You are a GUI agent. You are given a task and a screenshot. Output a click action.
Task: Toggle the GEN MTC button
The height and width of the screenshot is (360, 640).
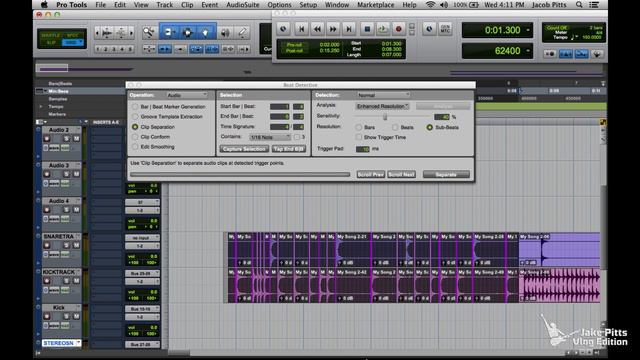click(445, 29)
